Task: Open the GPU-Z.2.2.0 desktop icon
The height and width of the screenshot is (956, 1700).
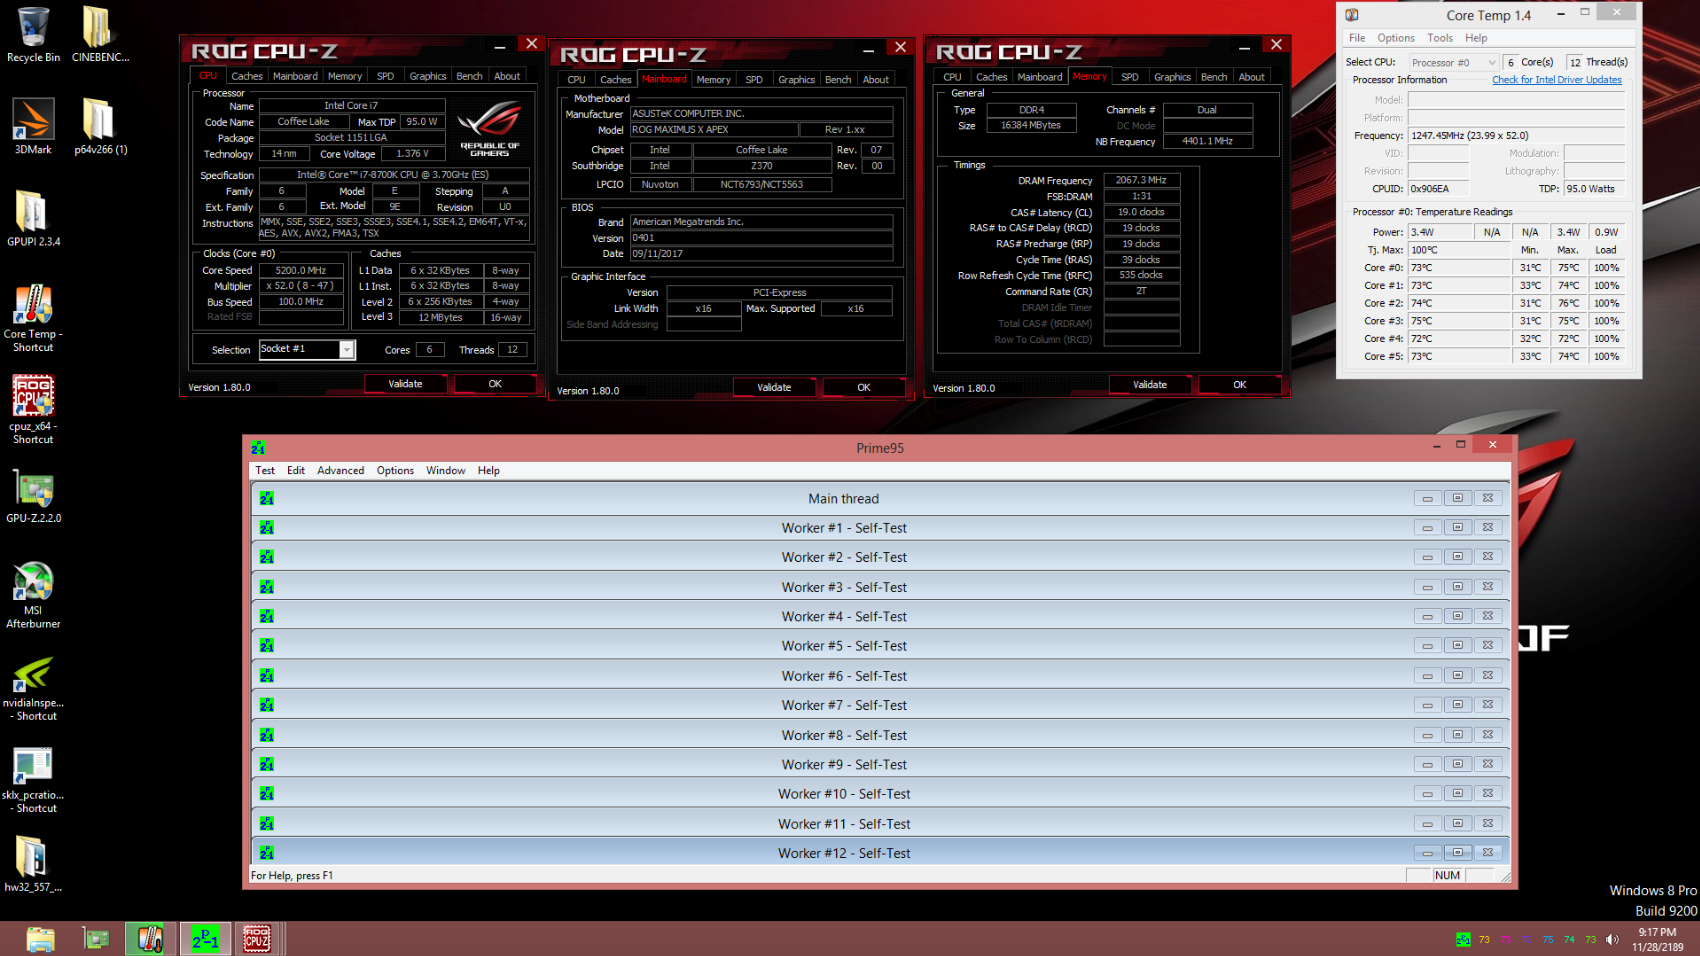Action: pyautogui.click(x=33, y=493)
